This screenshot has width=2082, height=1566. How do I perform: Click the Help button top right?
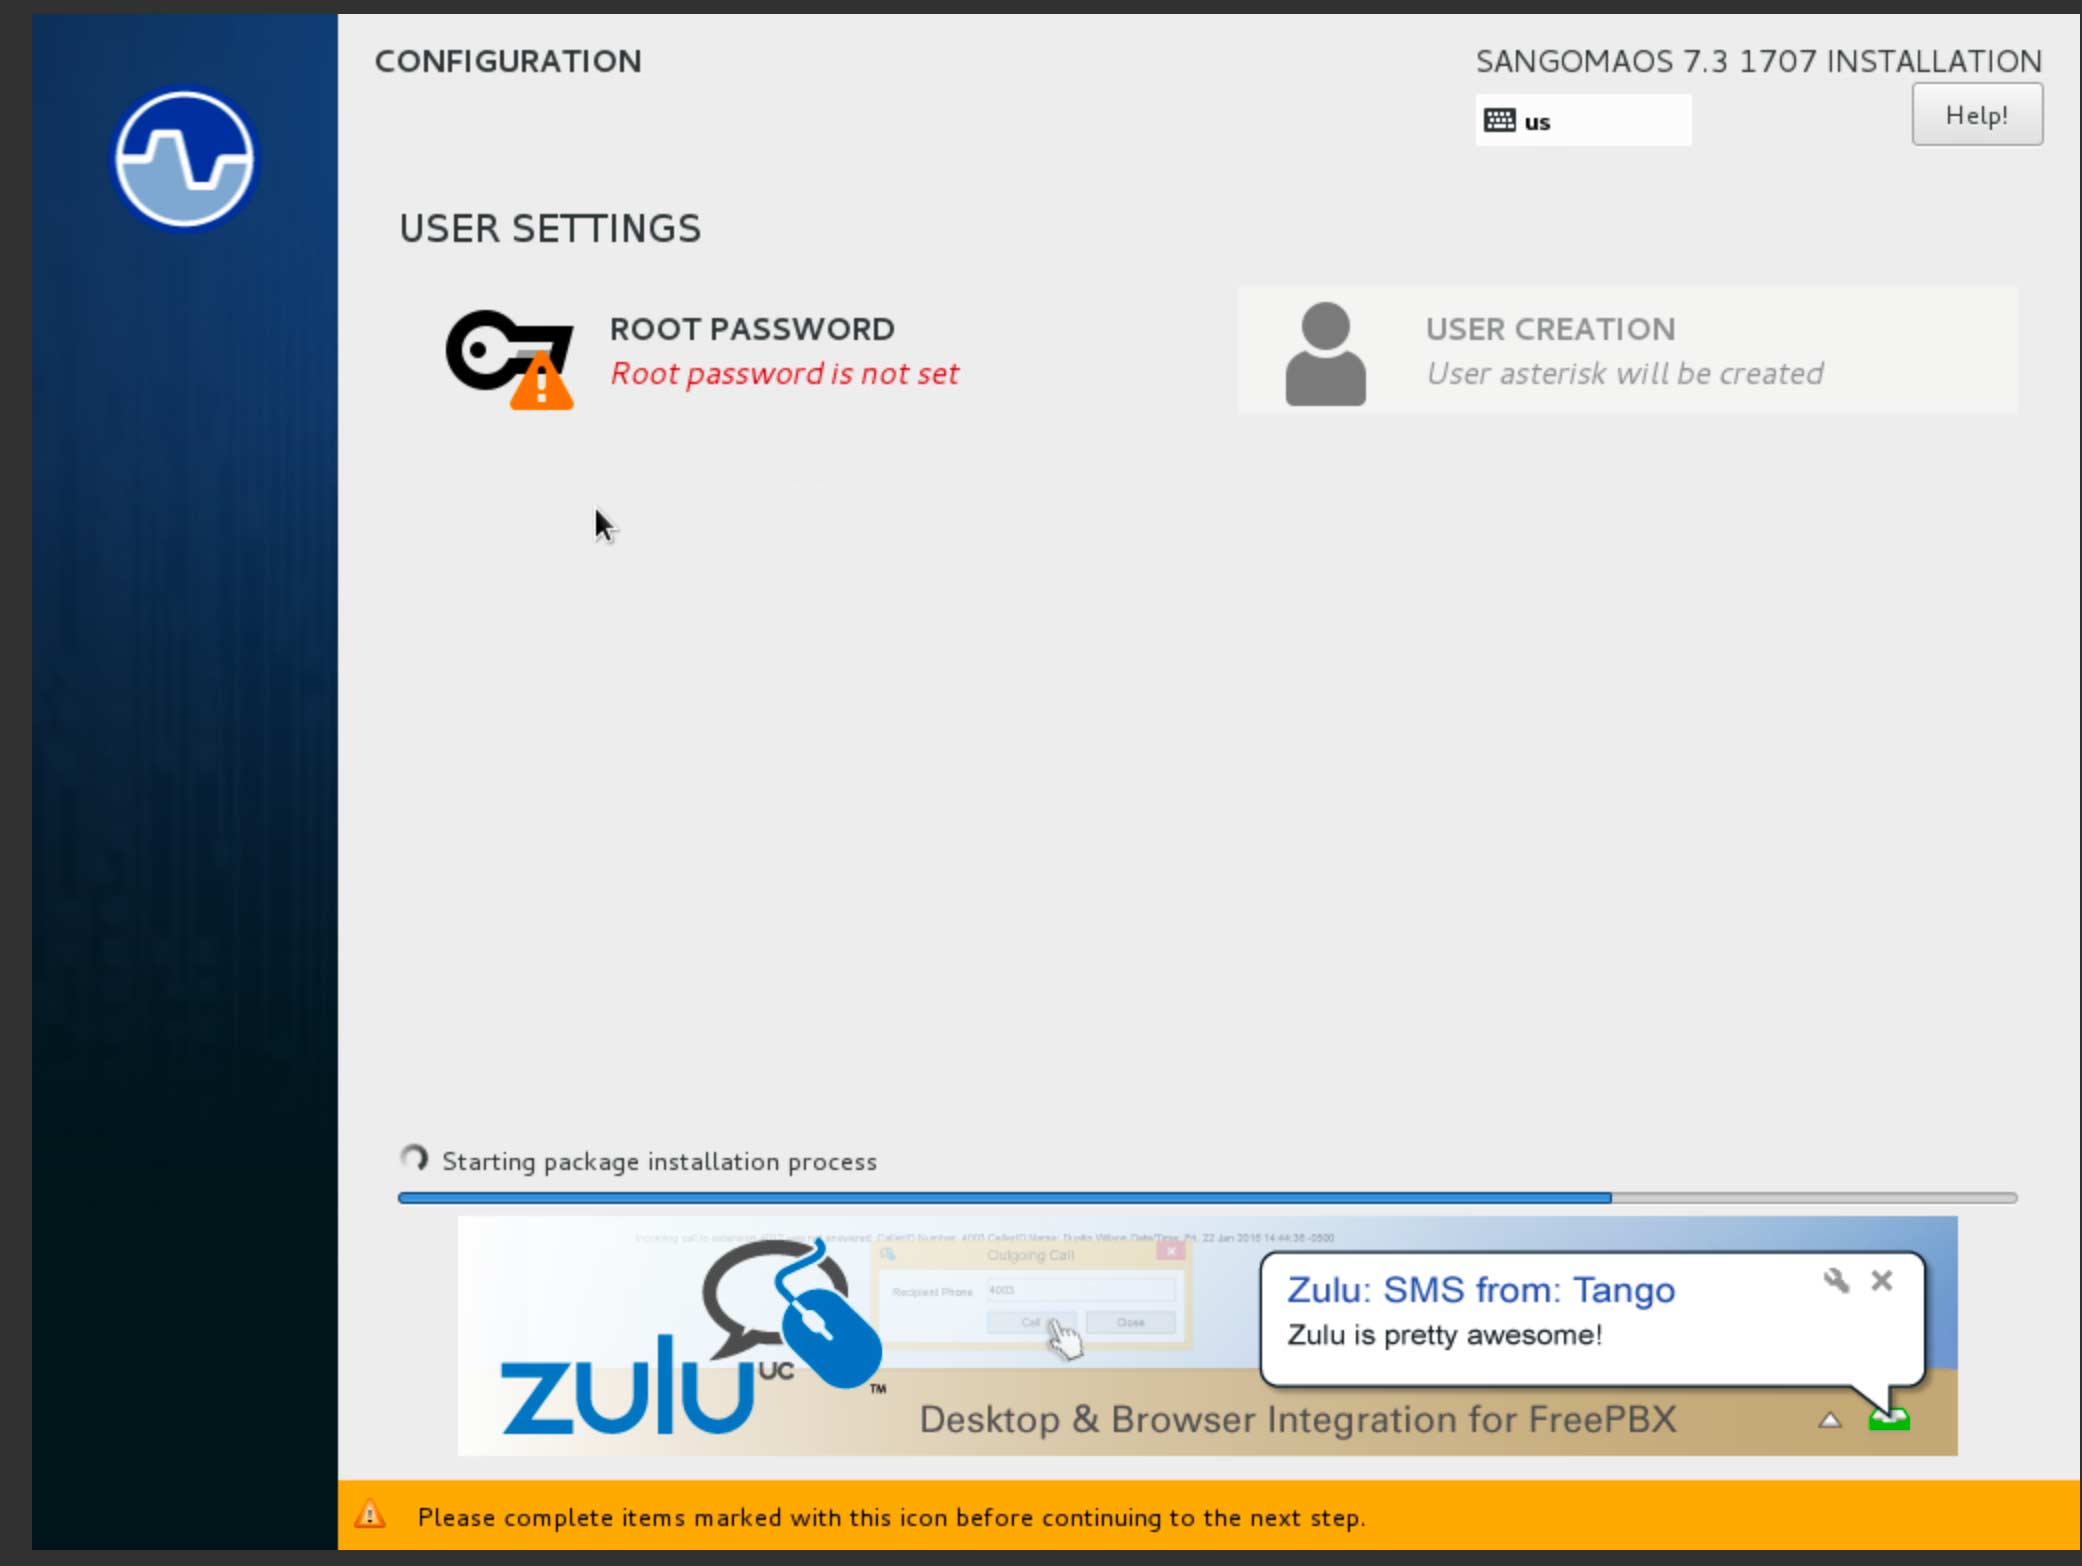(1975, 114)
